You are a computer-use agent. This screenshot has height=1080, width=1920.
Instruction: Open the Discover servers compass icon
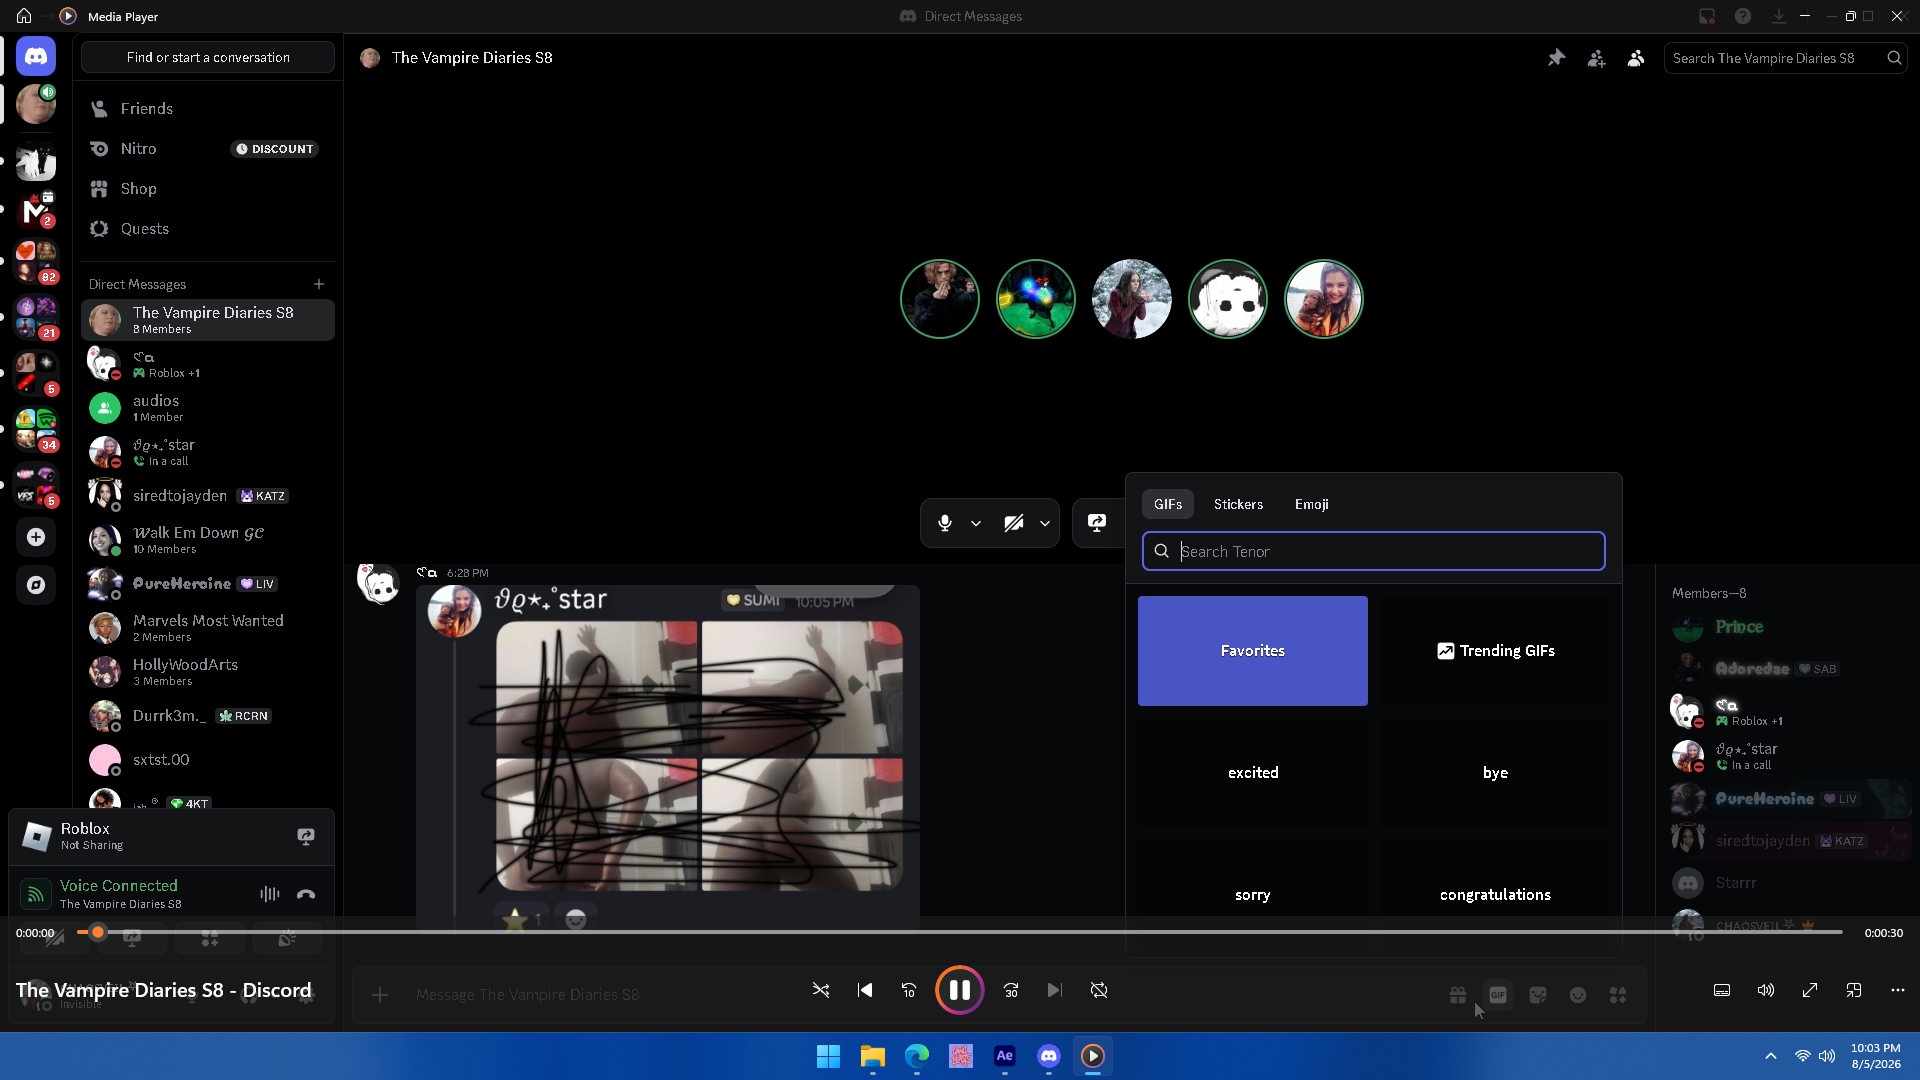tap(36, 585)
